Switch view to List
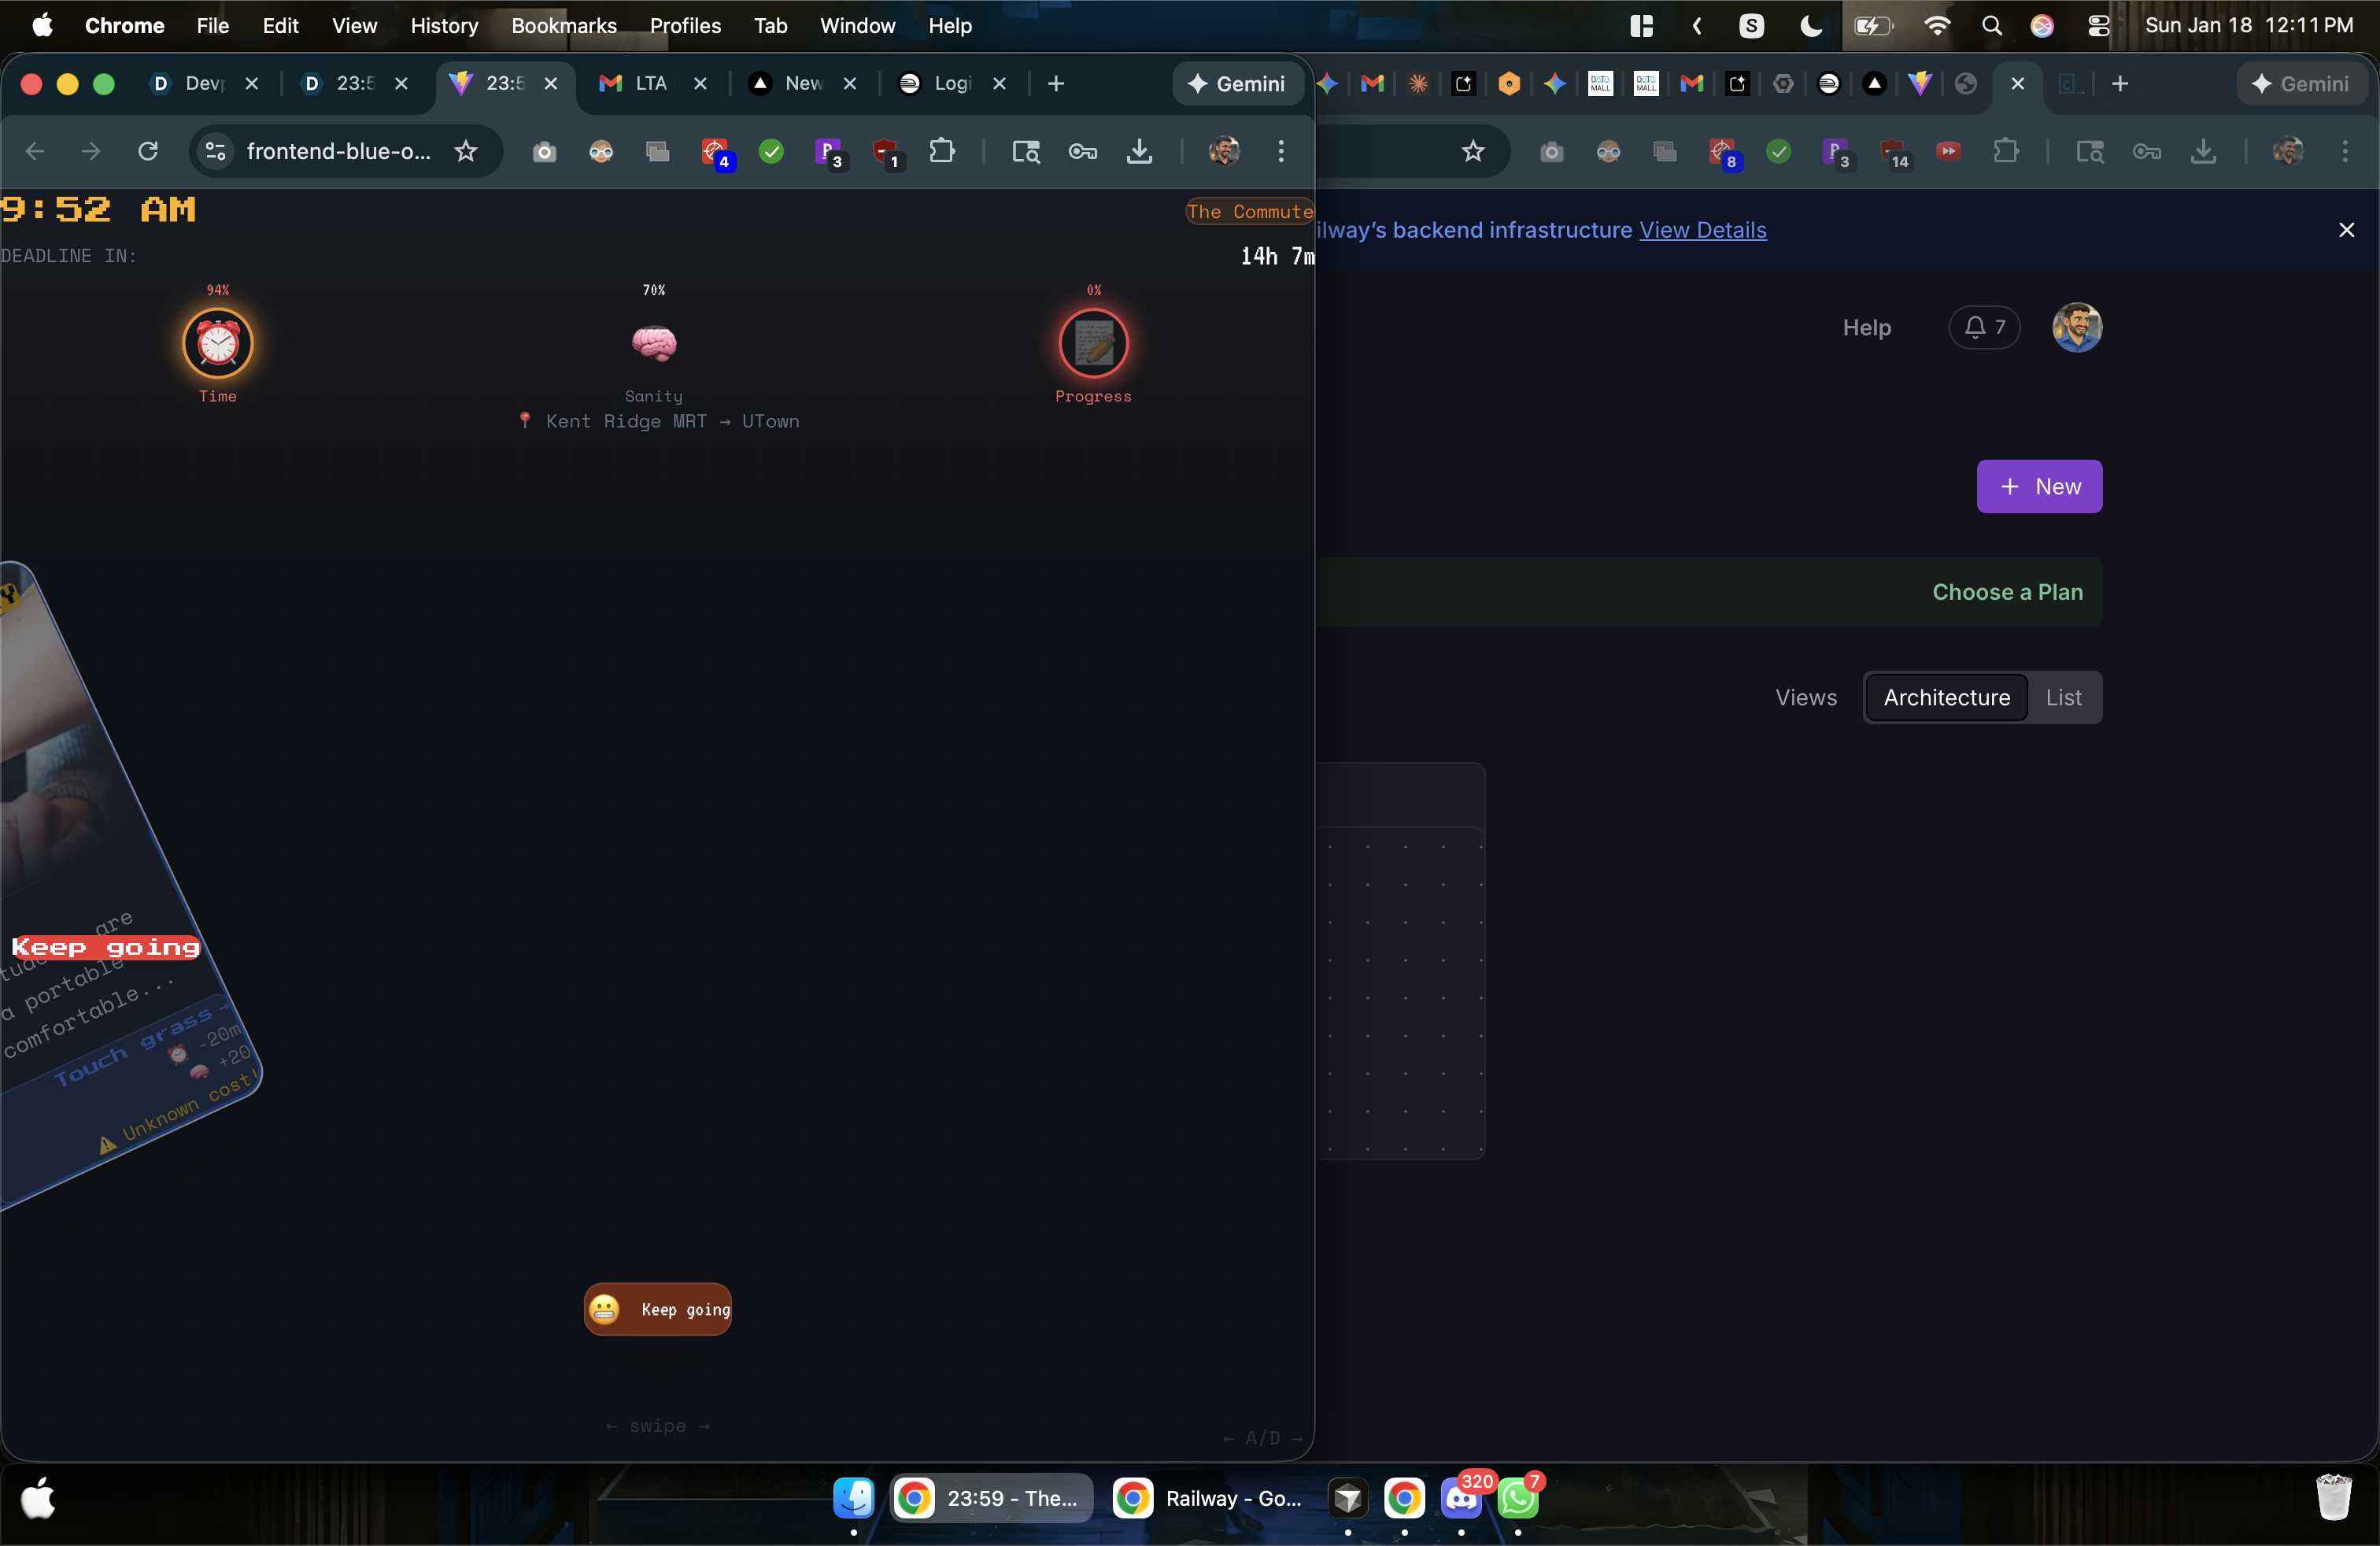The height and width of the screenshot is (1546, 2380). (x=2063, y=697)
